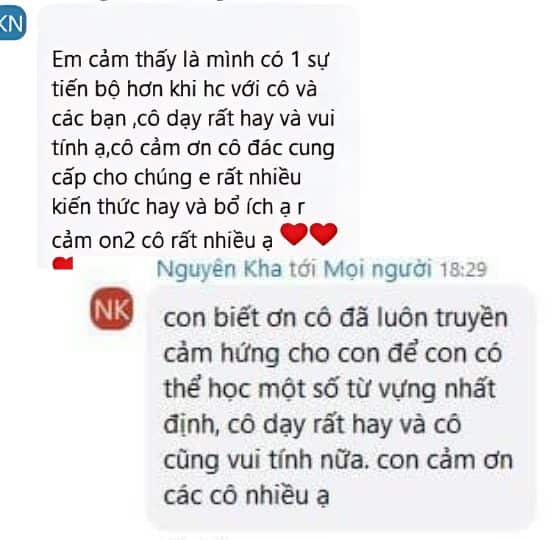Select line 'thể học một số từ vựng nhất'
The height and width of the screenshot is (540, 560).
click(330, 389)
